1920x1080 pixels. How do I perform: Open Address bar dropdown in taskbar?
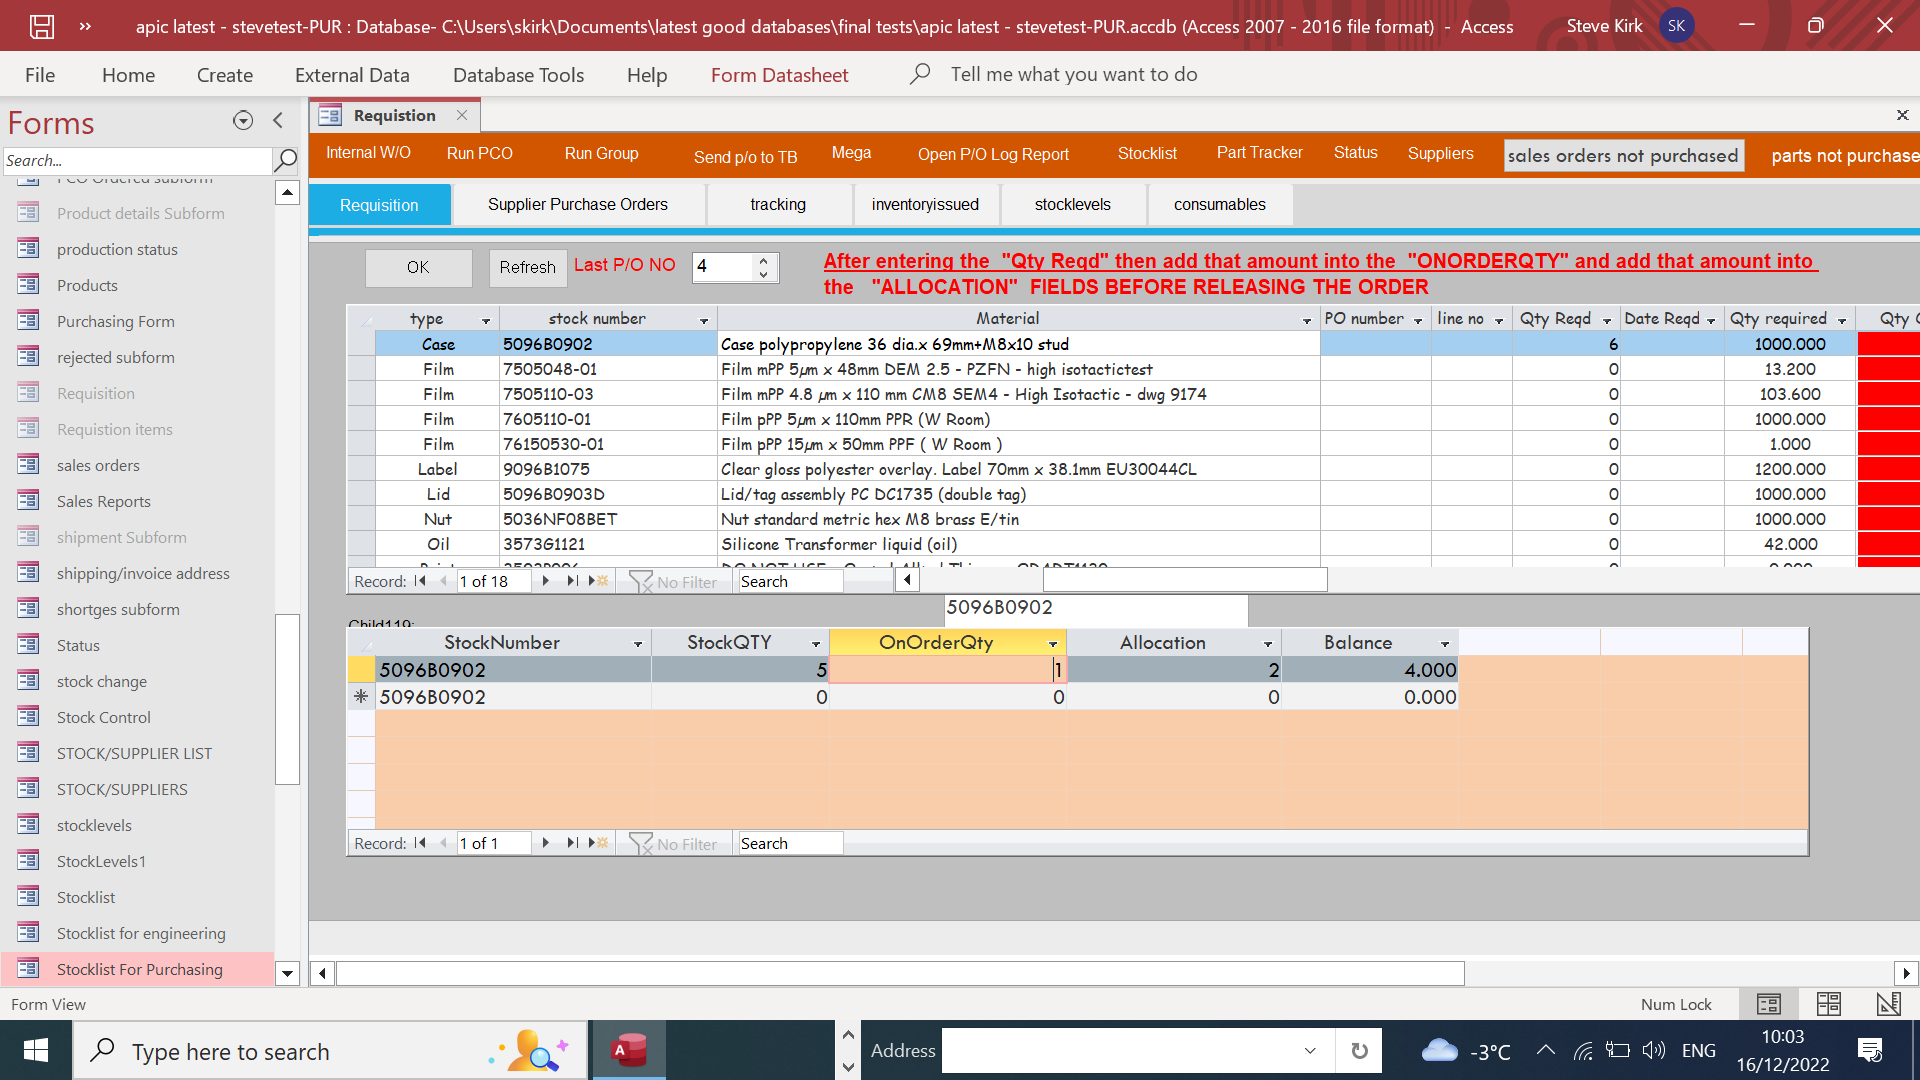tap(1310, 1051)
